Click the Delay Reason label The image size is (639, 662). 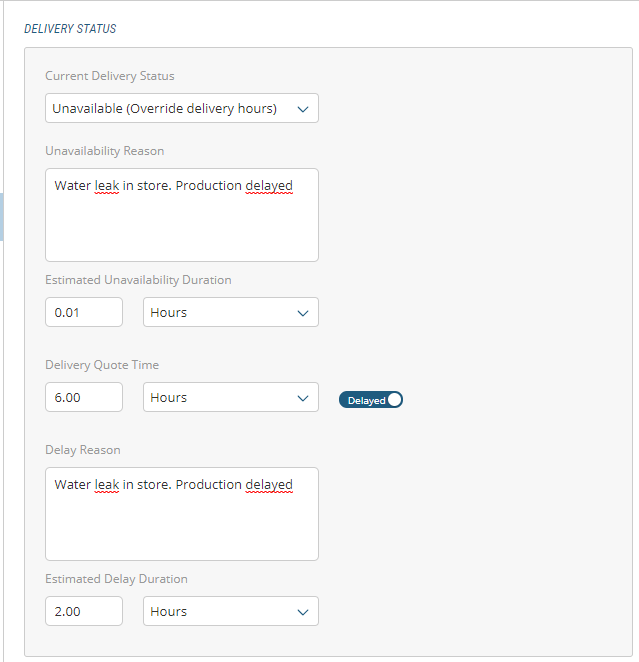83,450
